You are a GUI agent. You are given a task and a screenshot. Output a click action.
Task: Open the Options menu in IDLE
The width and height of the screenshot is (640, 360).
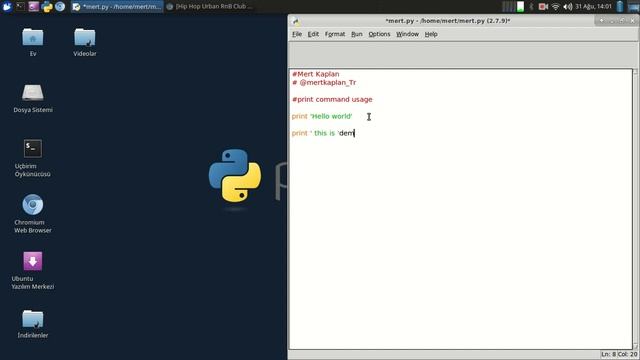pyautogui.click(x=379, y=34)
